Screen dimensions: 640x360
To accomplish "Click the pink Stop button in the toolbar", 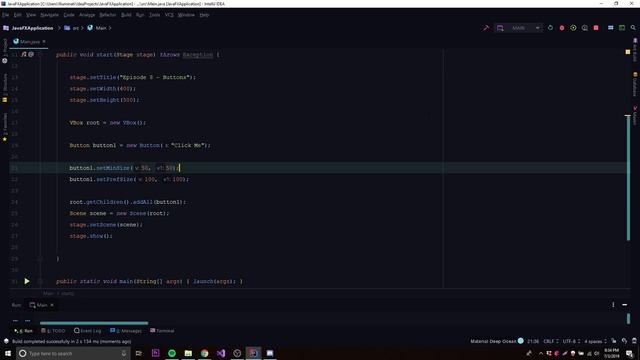I will pos(596,28).
